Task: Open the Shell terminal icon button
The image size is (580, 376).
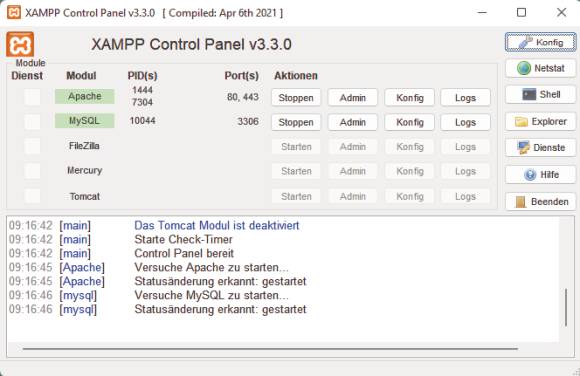Action: coord(540,94)
